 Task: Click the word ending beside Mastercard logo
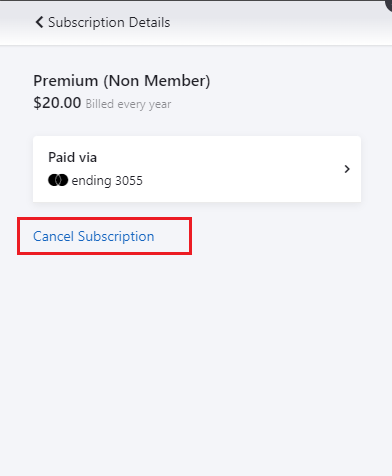point(91,181)
